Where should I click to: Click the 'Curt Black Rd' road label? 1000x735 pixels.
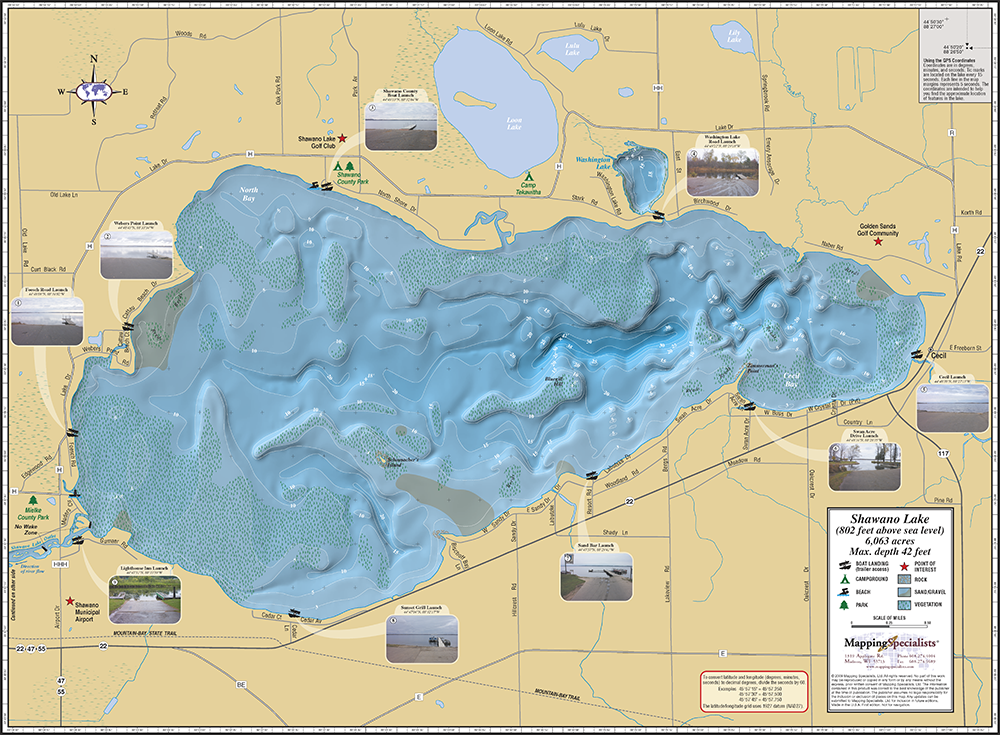click(x=48, y=269)
